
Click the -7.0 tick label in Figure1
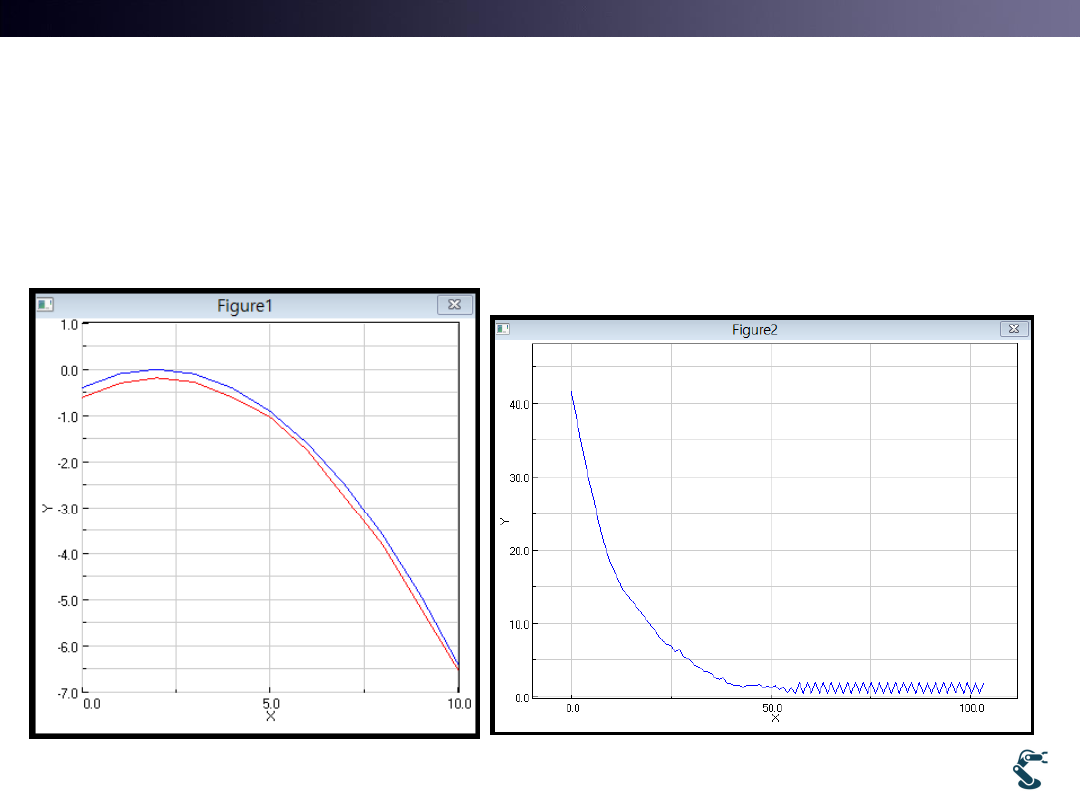tap(66, 692)
